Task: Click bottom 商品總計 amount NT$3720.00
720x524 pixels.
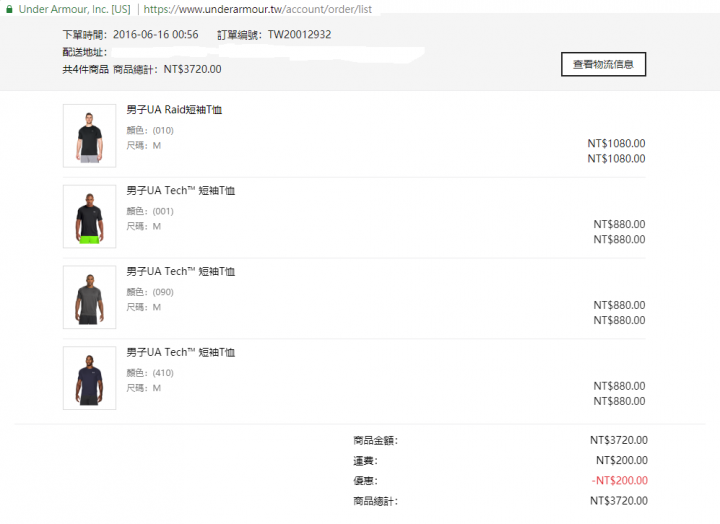Action: (619, 501)
